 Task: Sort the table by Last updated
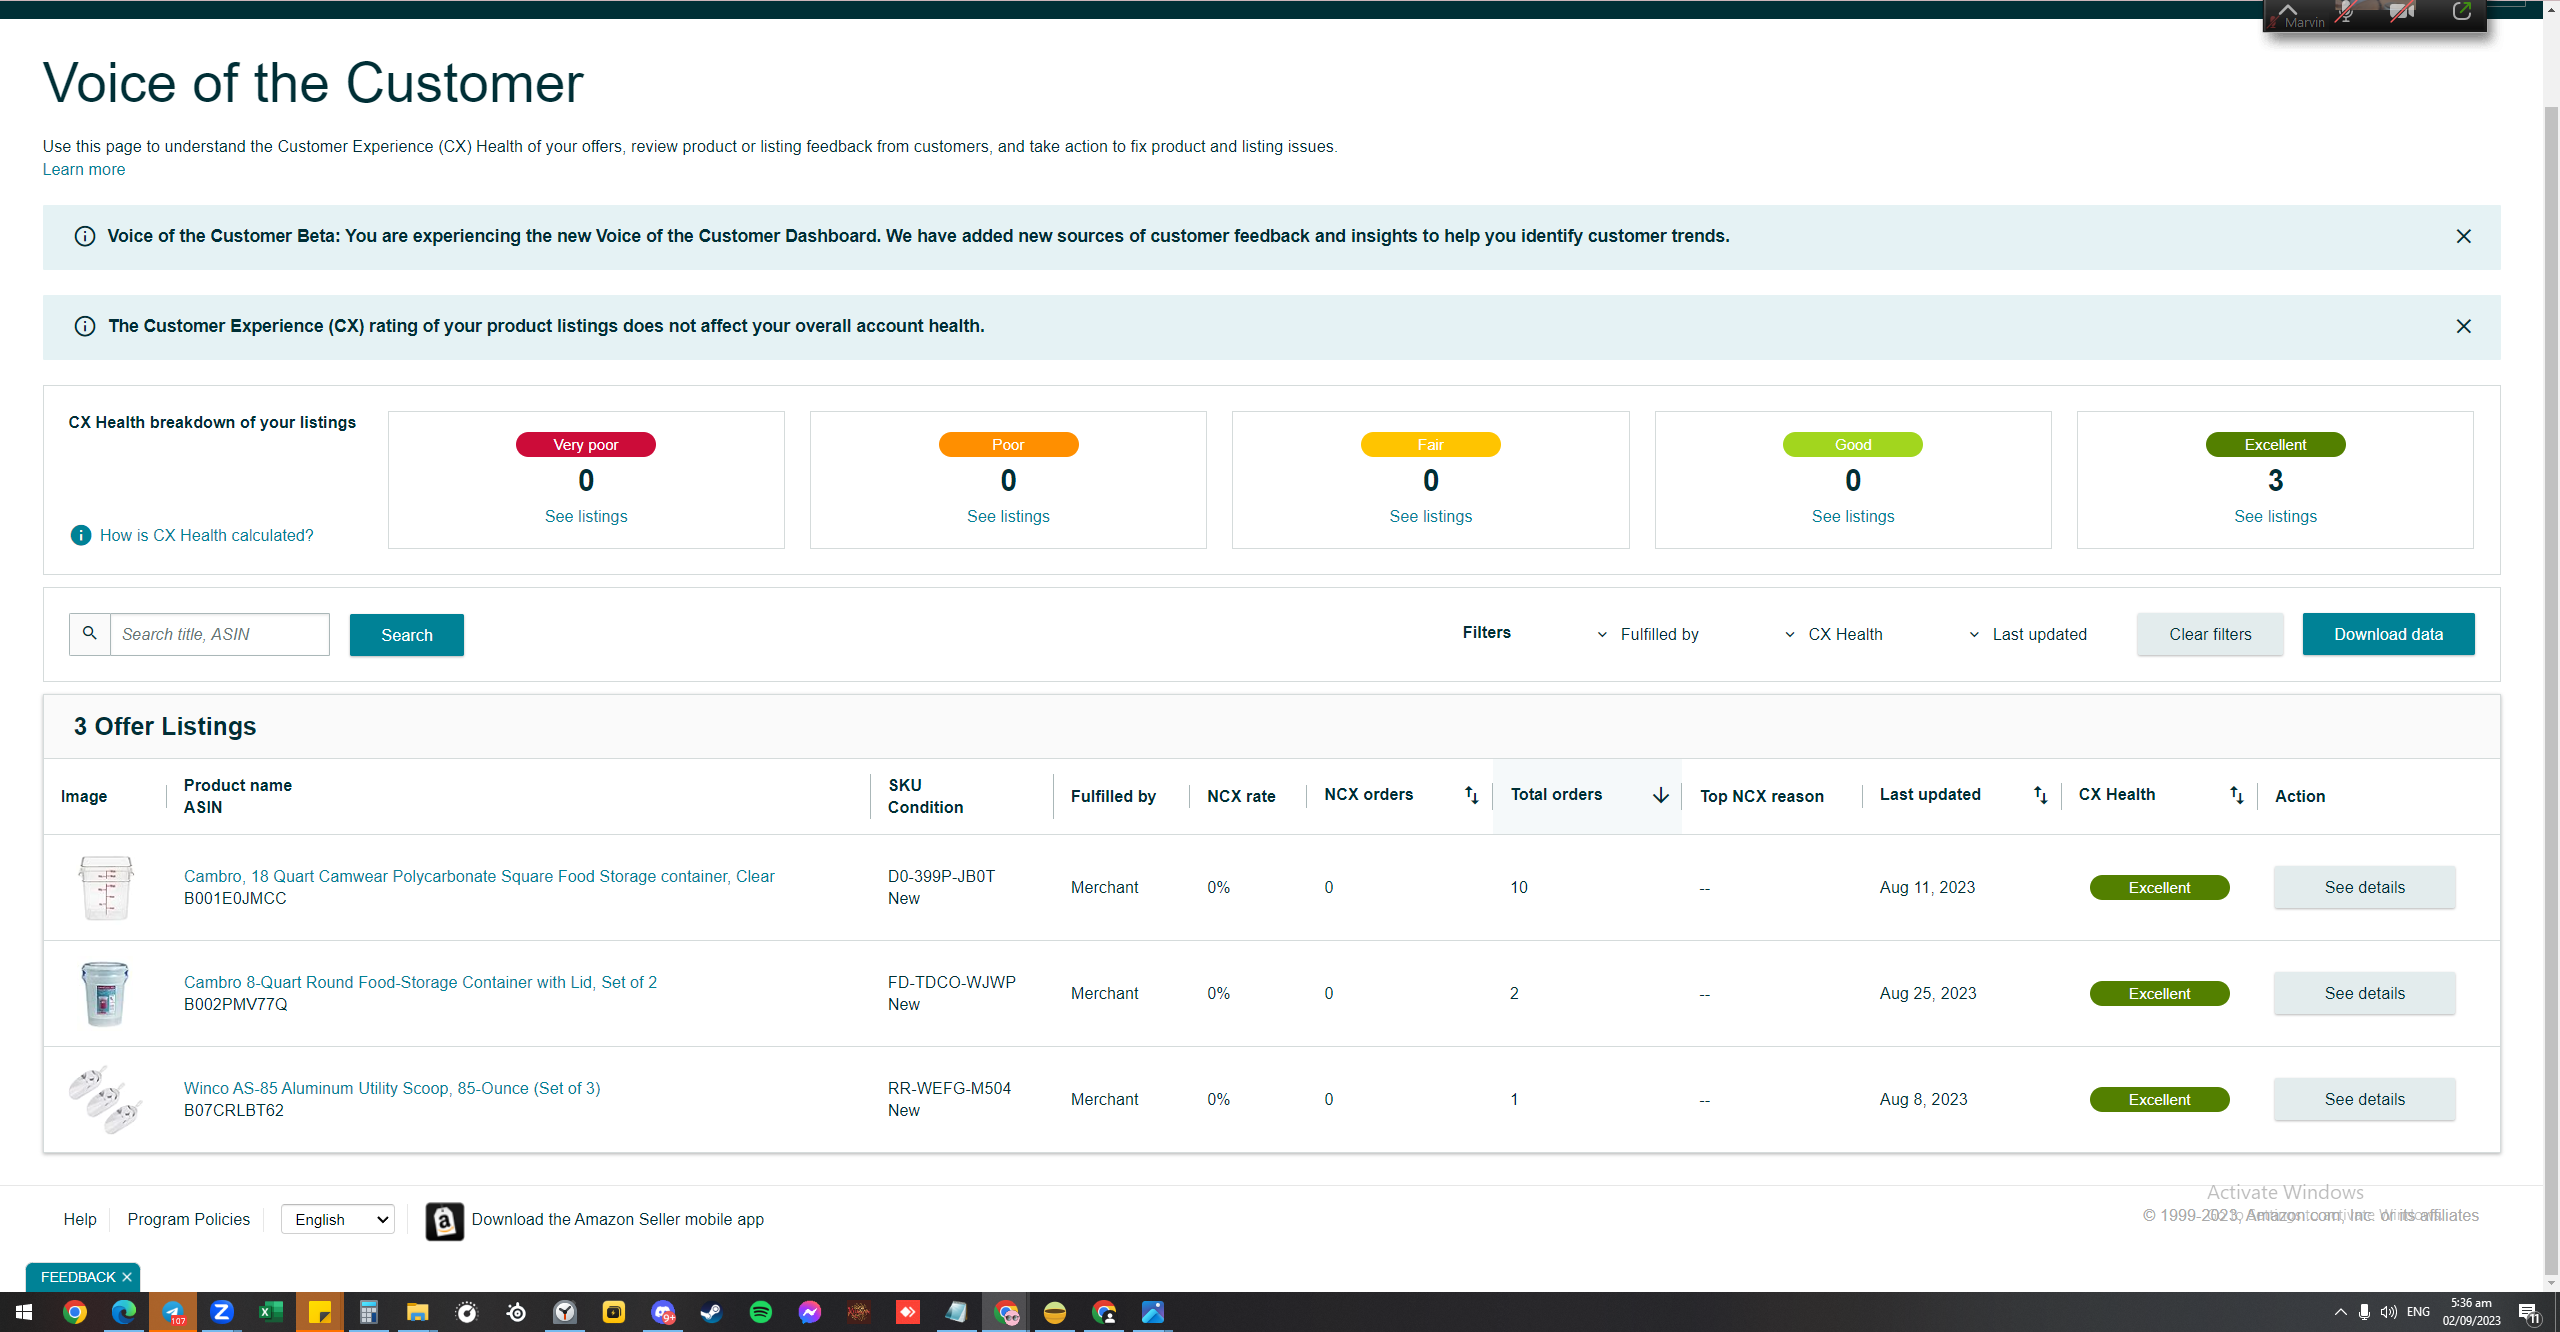pos(2040,795)
